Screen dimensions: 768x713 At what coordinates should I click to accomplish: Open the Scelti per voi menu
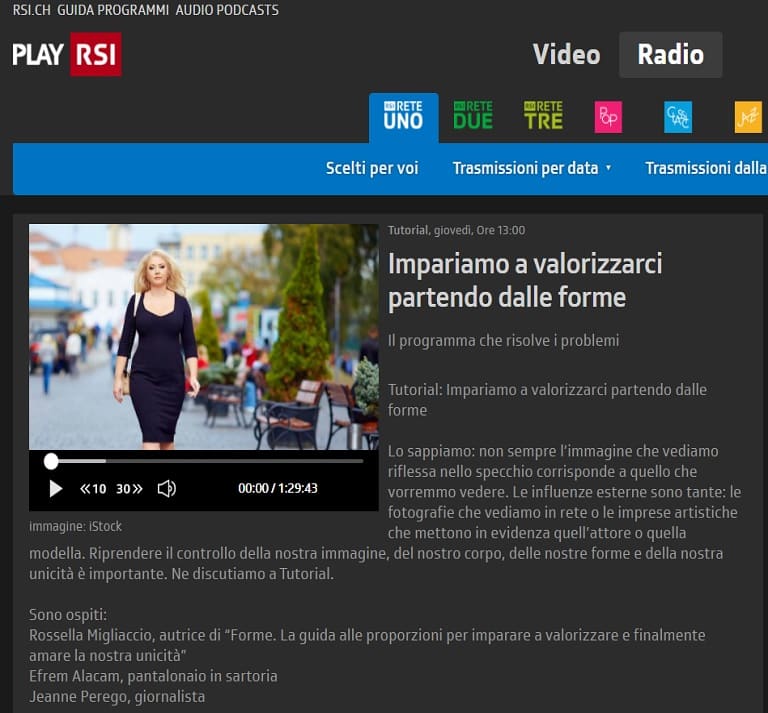coord(372,168)
